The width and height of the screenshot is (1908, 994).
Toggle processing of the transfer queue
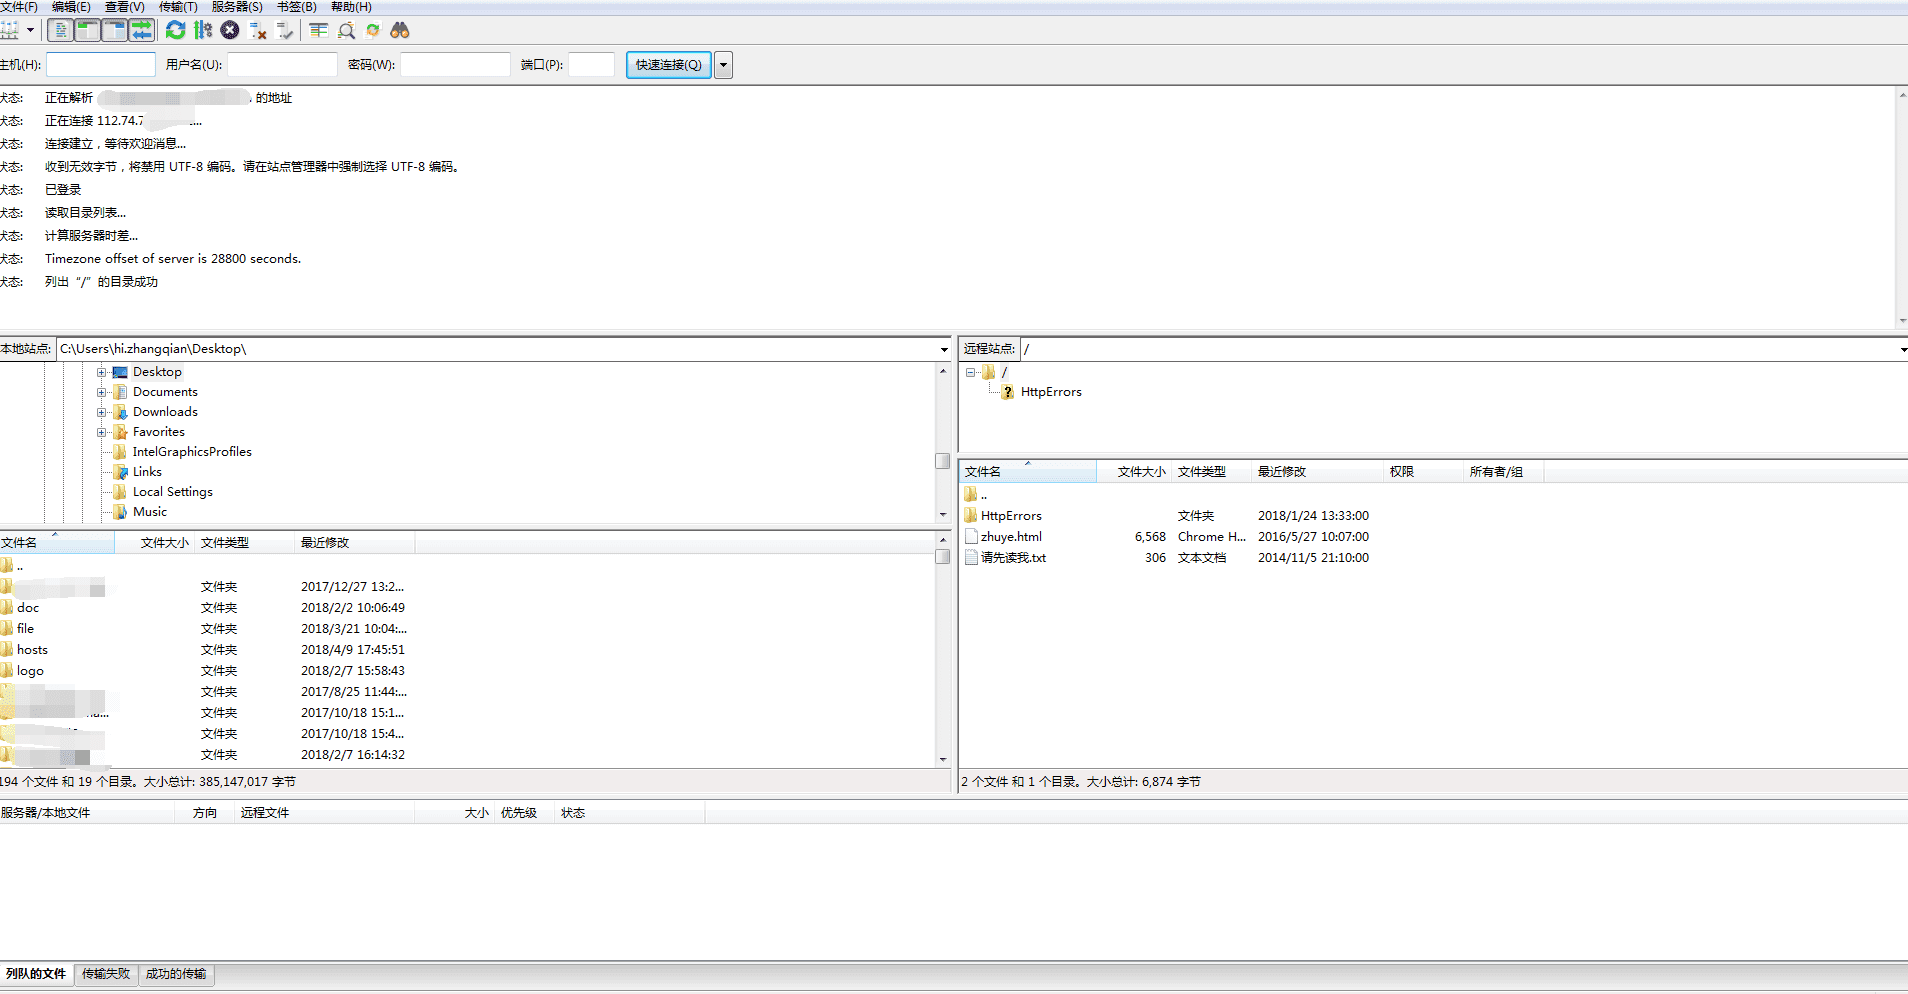pyautogui.click(x=203, y=30)
